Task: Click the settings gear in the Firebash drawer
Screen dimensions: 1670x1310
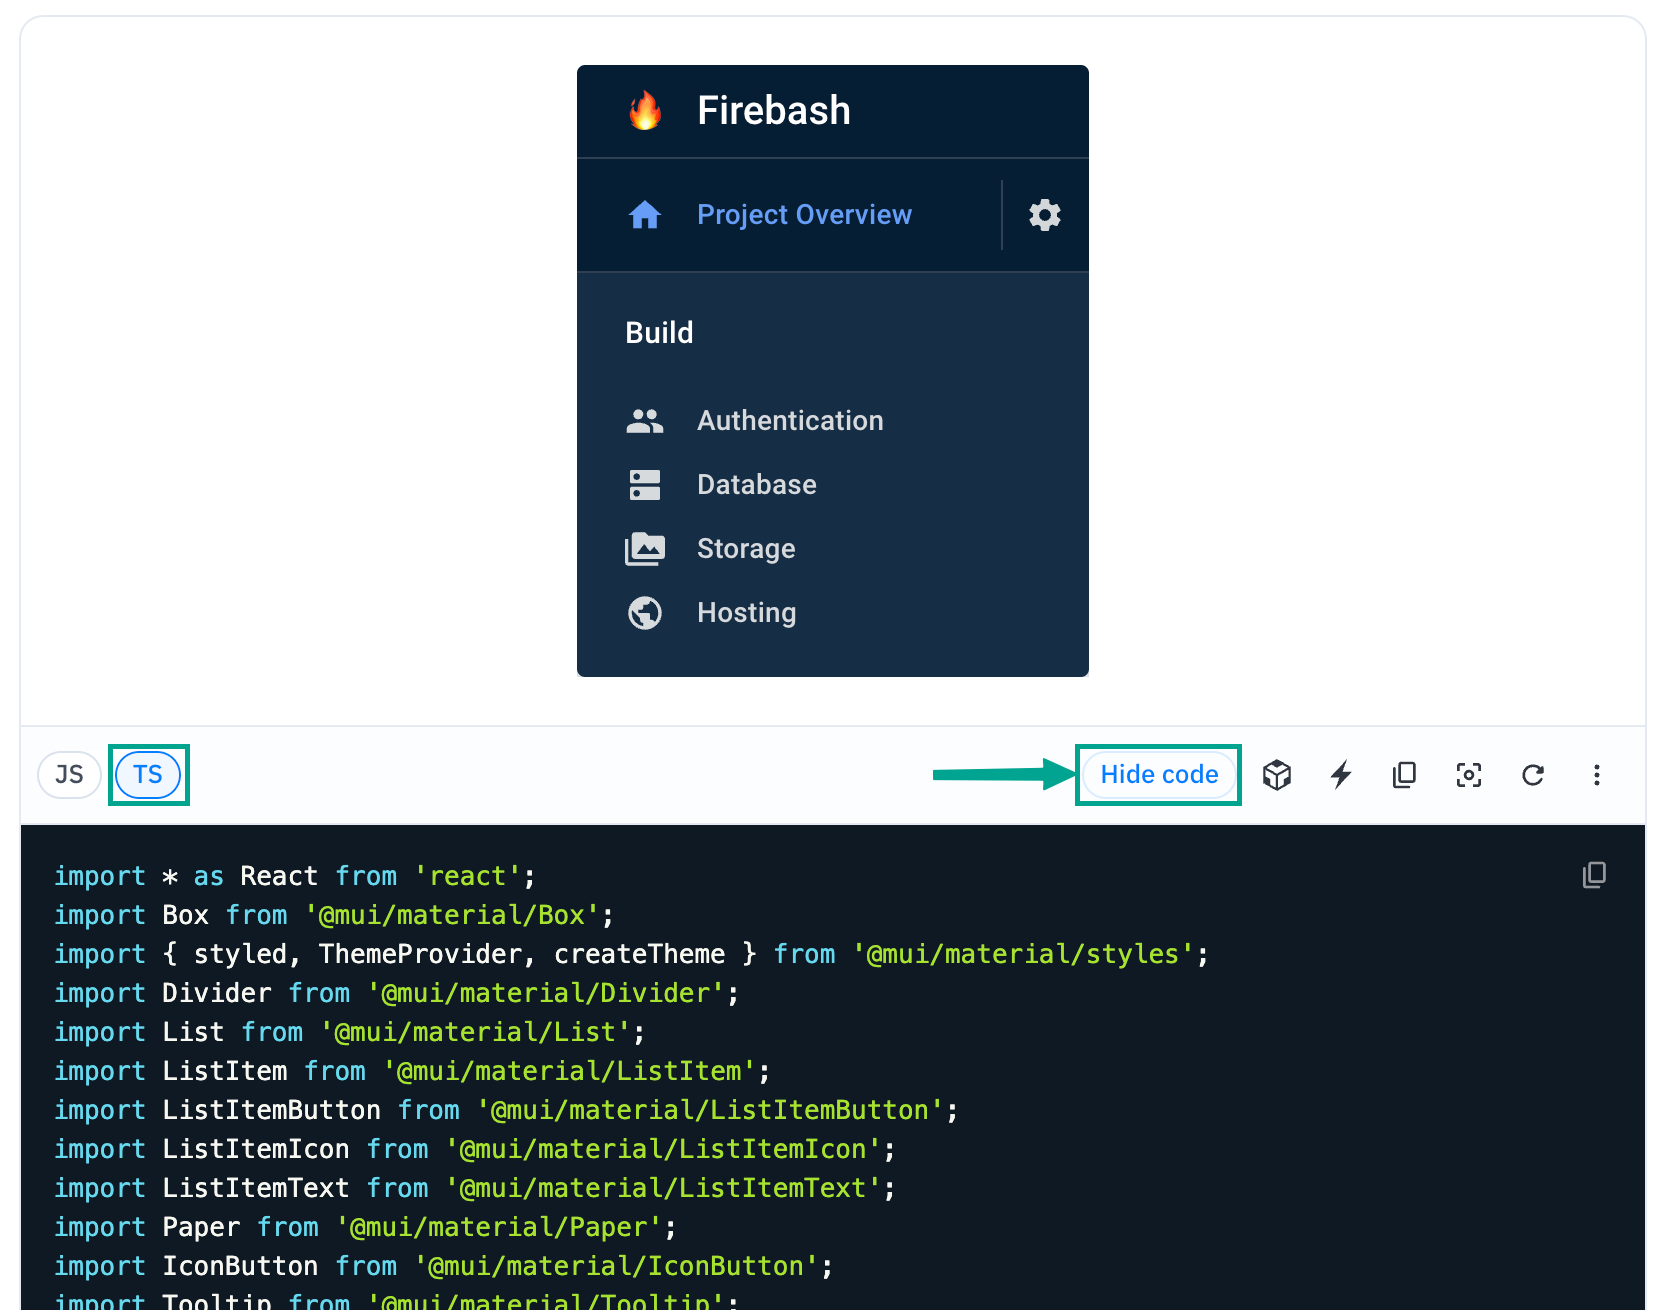Action: [1044, 214]
